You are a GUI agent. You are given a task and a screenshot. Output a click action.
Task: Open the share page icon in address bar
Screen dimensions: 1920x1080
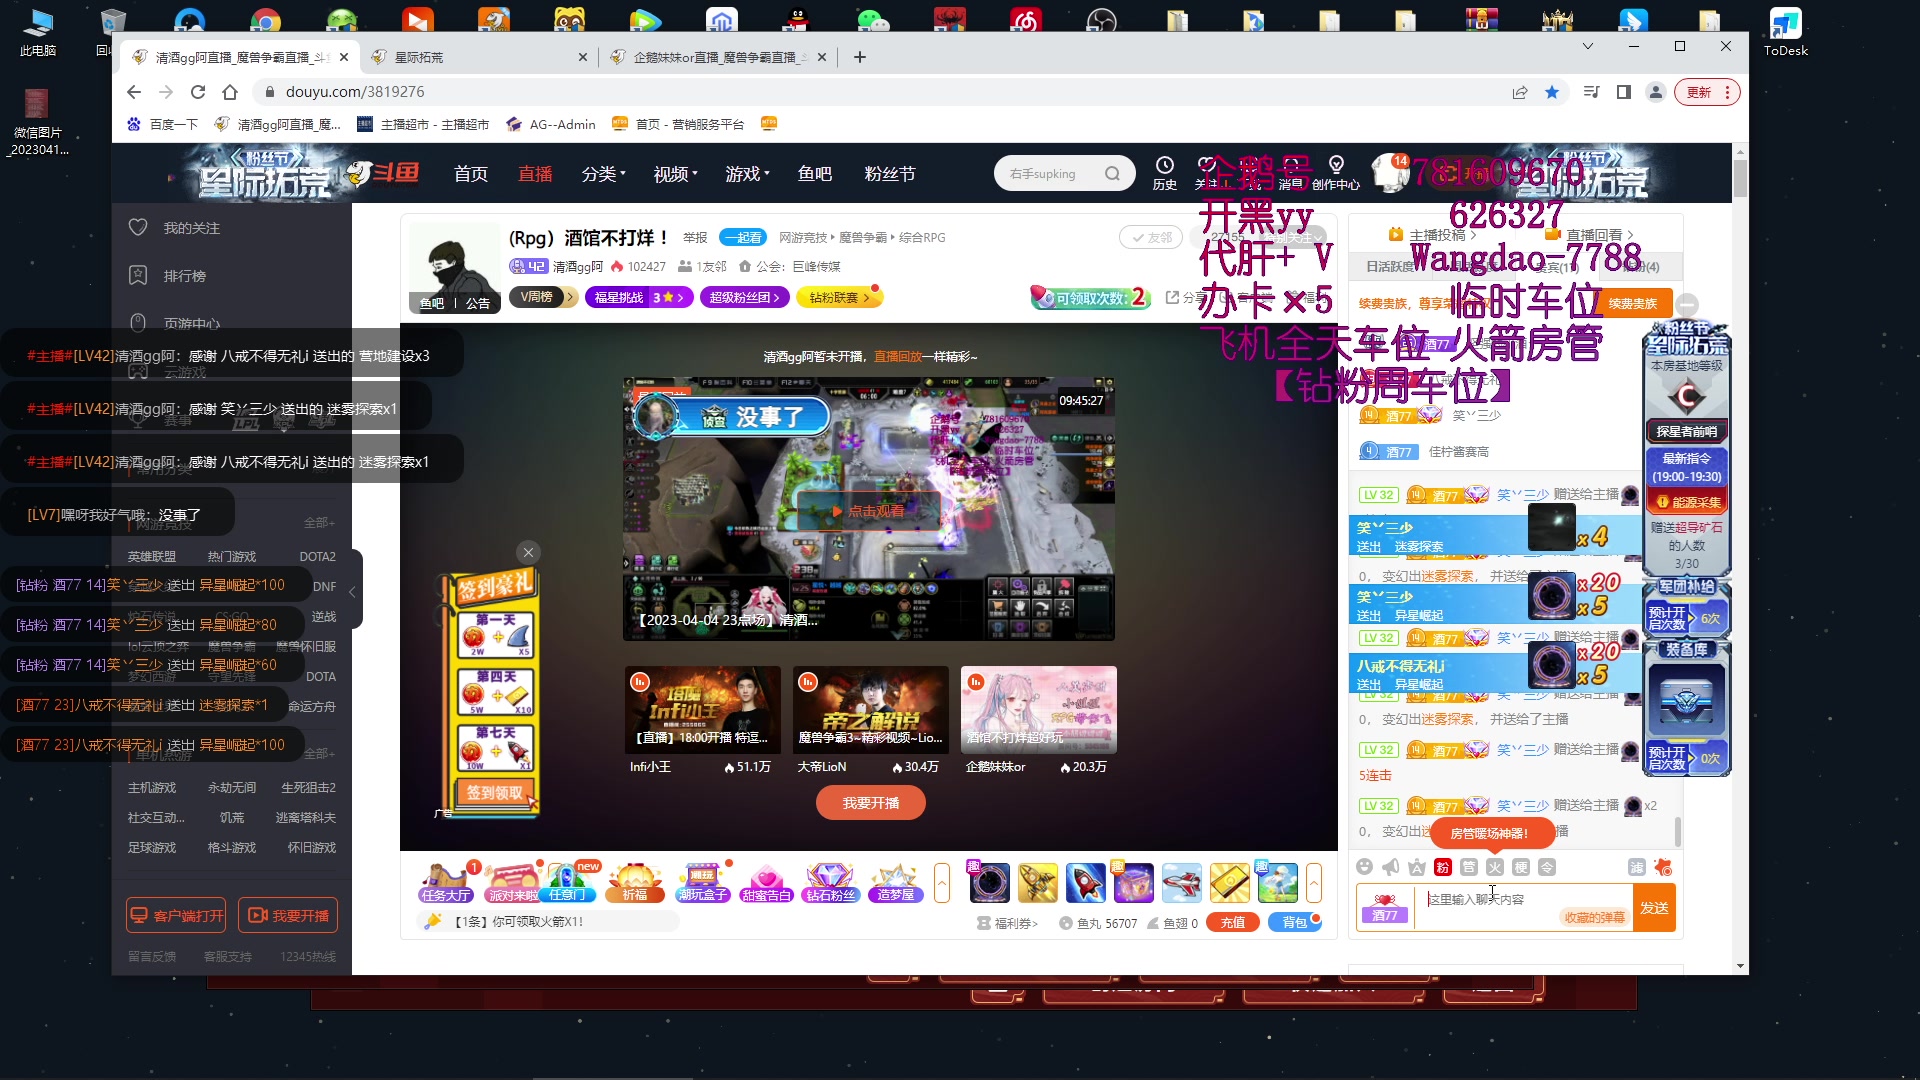pos(1520,92)
